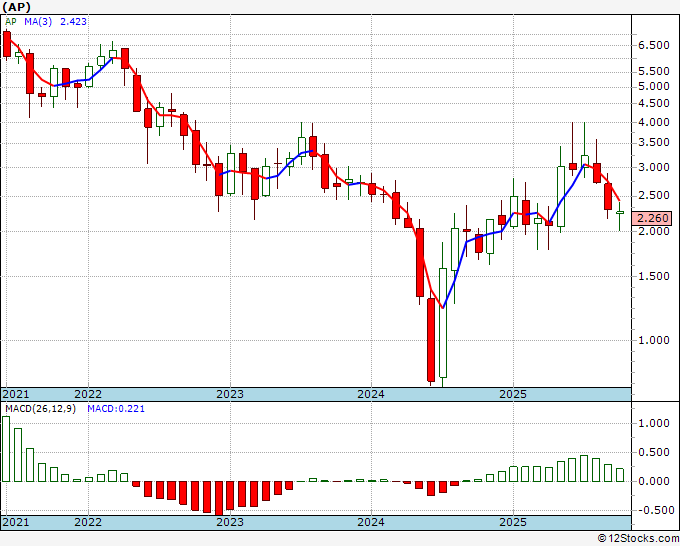Click the 5.500 price axis label
Viewport: 680px width, 546px height.
[654, 72]
